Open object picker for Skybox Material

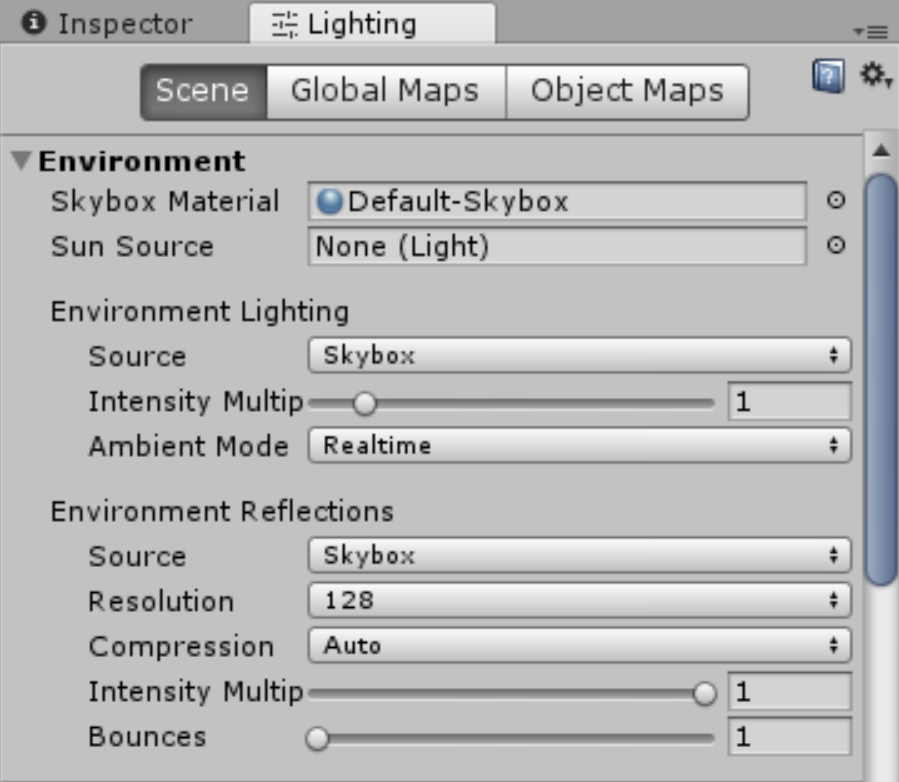[836, 200]
